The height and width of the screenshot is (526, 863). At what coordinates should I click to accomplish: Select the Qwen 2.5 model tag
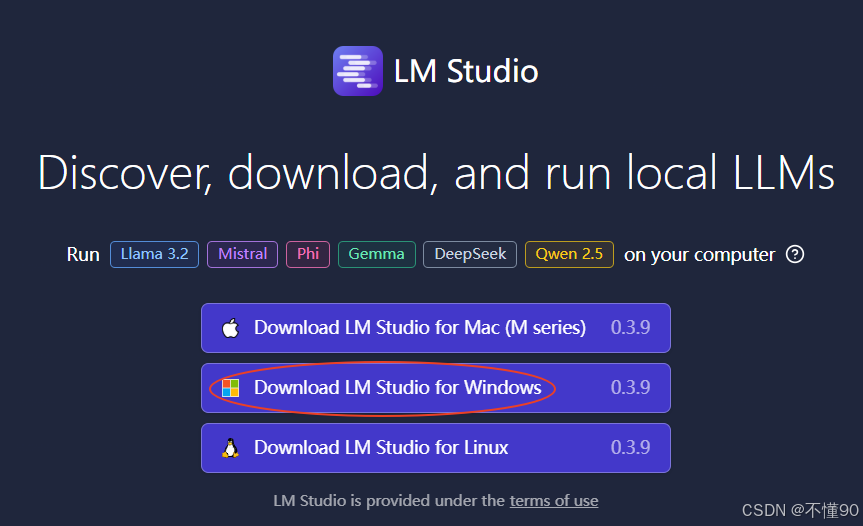[x=569, y=254]
